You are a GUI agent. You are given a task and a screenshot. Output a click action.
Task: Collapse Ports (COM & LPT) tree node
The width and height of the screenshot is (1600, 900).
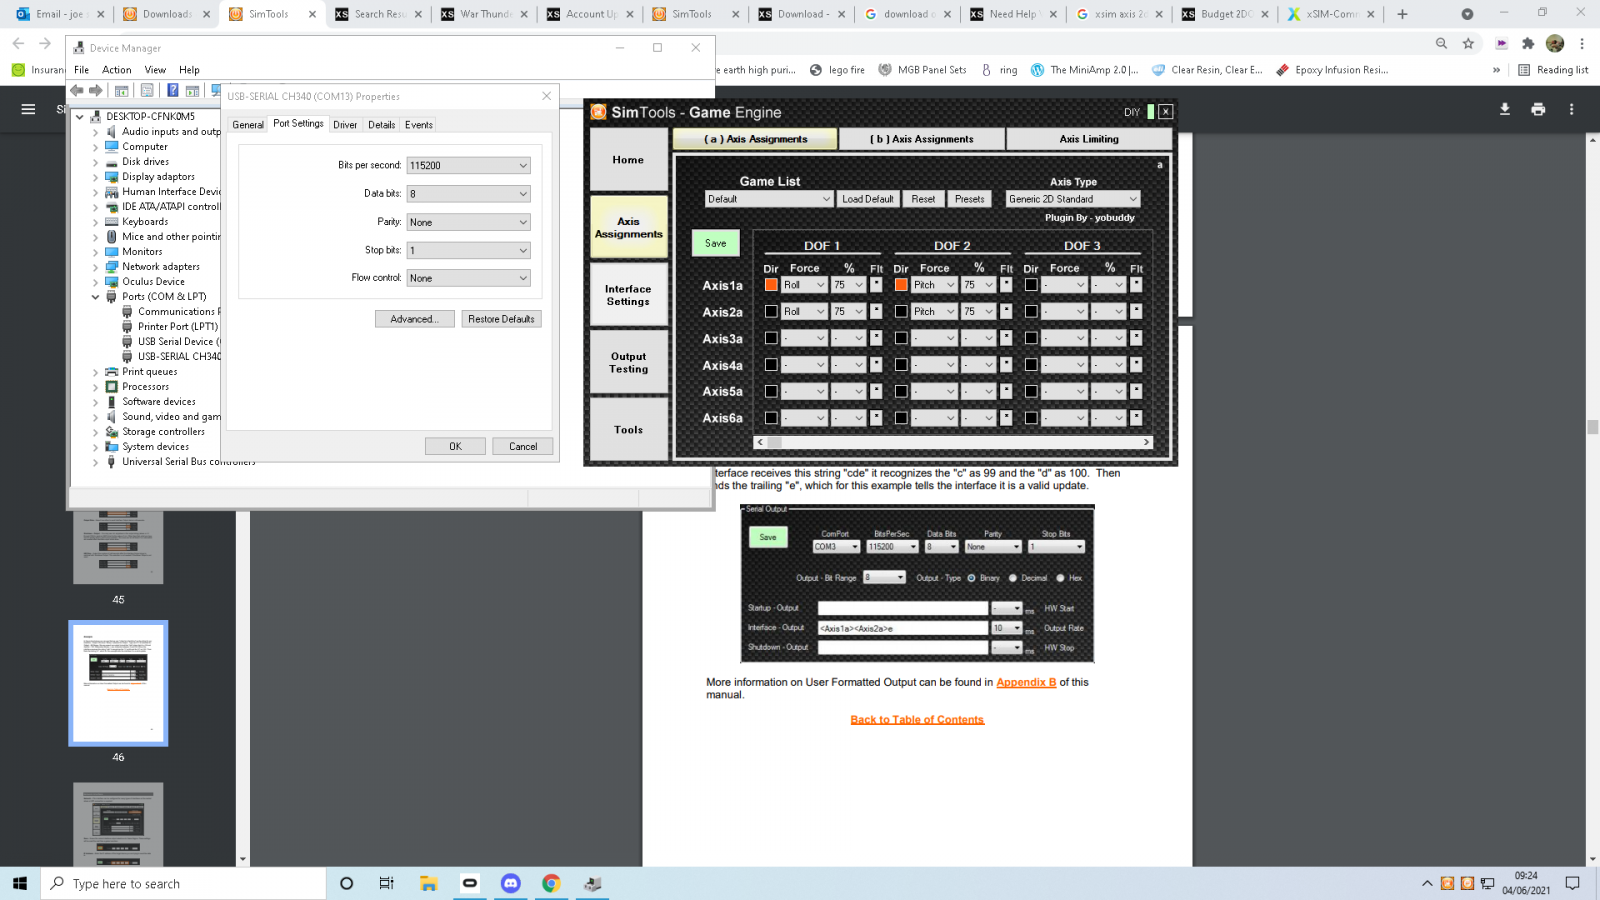click(x=96, y=297)
